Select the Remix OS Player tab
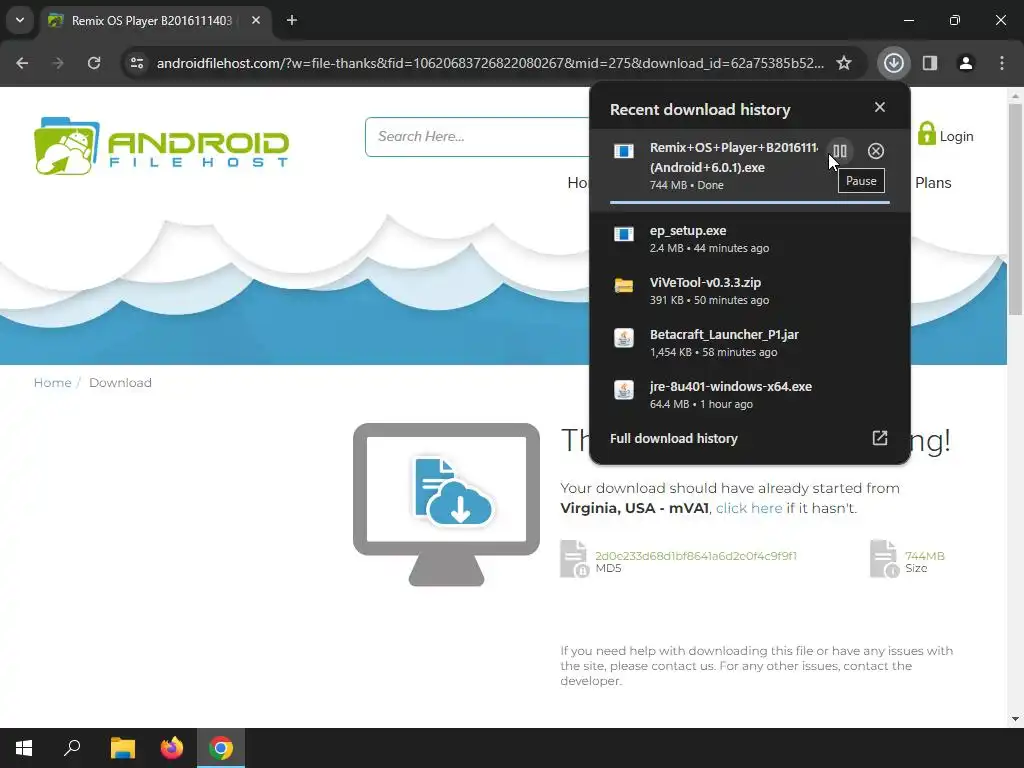 tap(155, 21)
